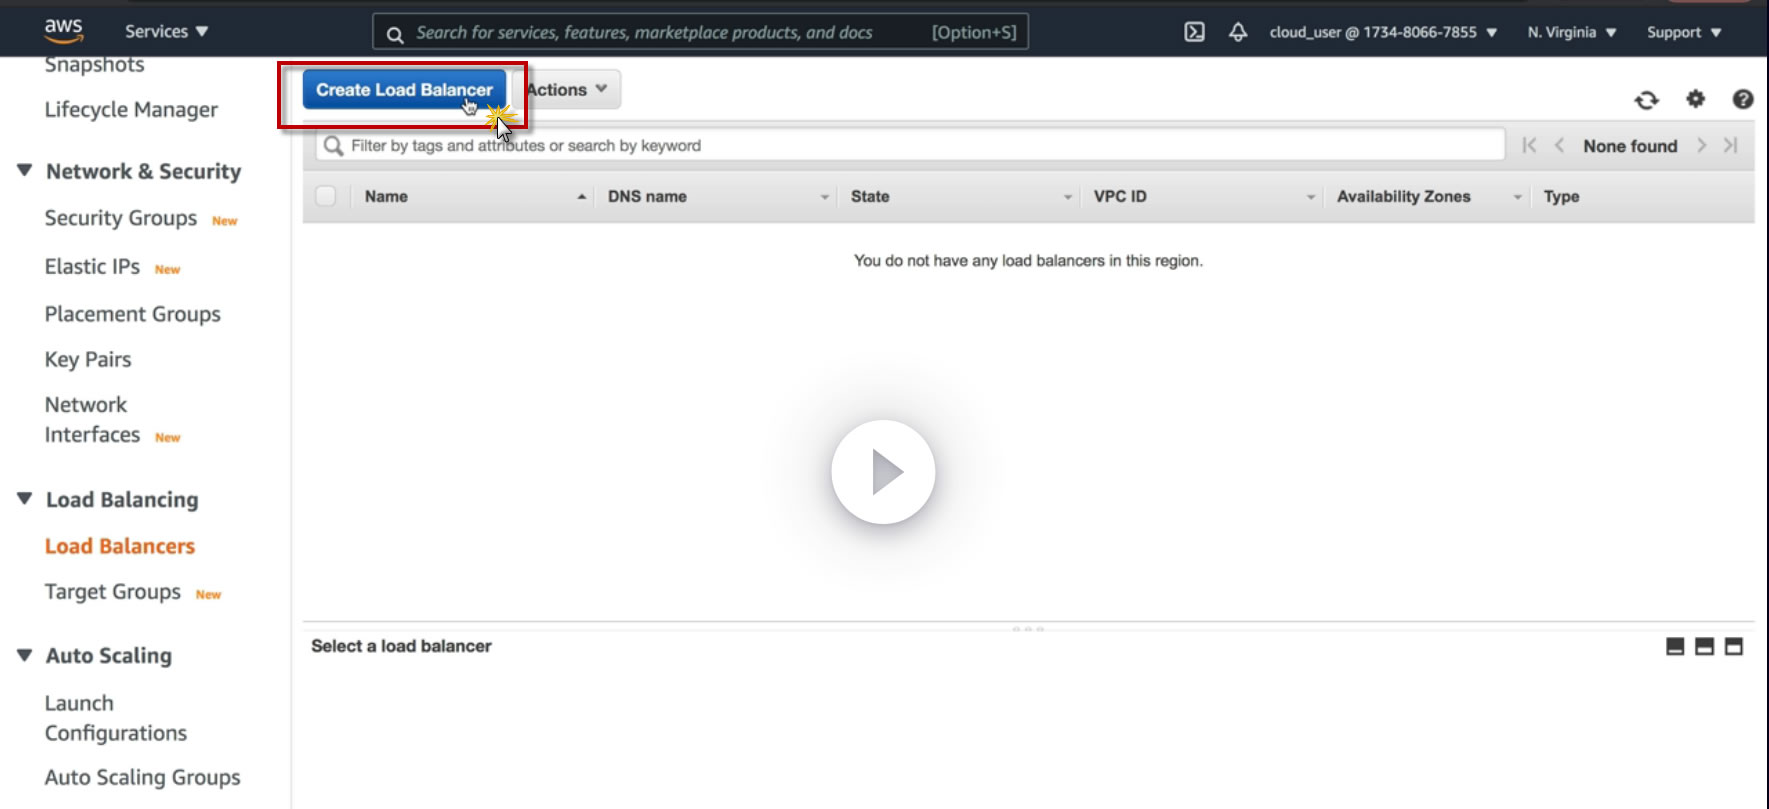Open the Services menu
The image size is (1769, 809).
point(166,31)
